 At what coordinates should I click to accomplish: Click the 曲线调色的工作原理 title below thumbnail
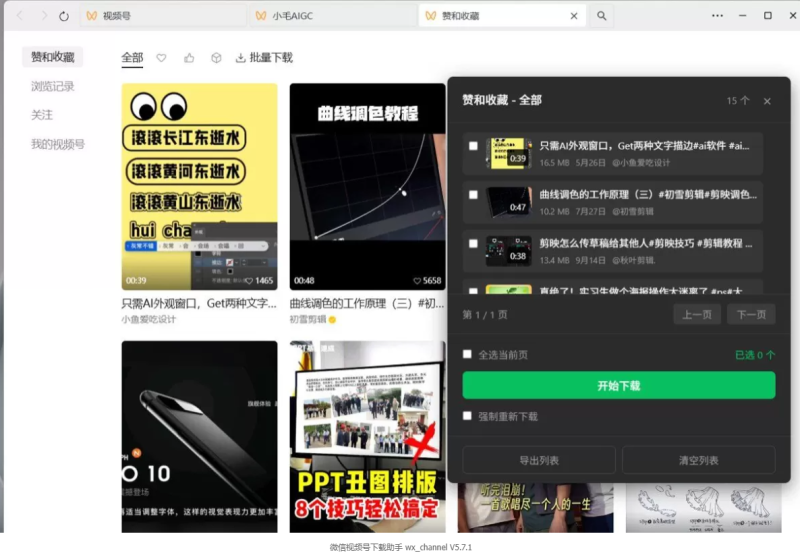click(x=367, y=304)
